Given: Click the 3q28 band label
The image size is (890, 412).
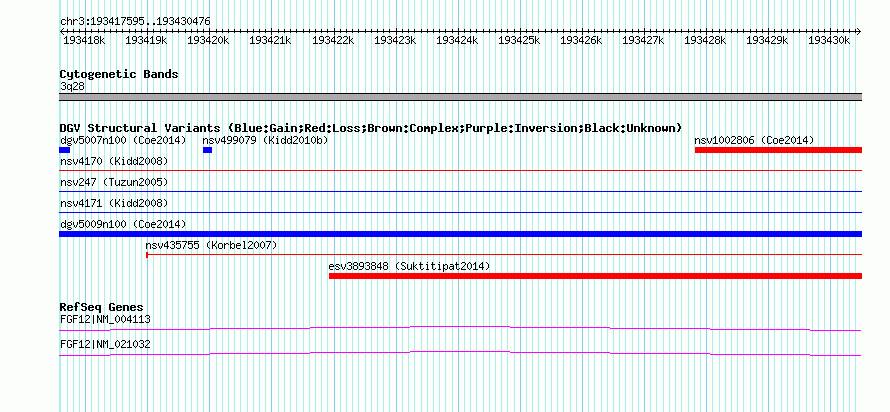Looking at the screenshot, I should pyautogui.click(x=72, y=86).
